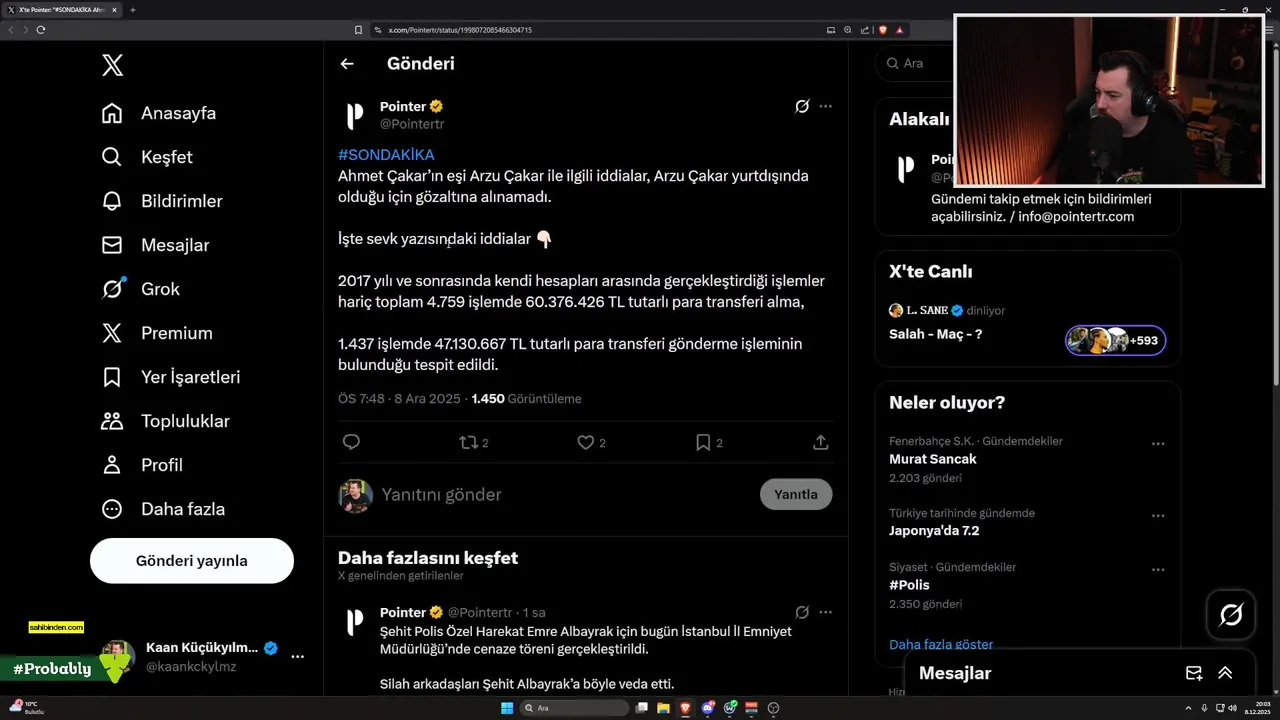Screen dimensions: 1280x720
Task: Open Kaan Küçükyılmaz account menu dots
Action: coord(297,657)
